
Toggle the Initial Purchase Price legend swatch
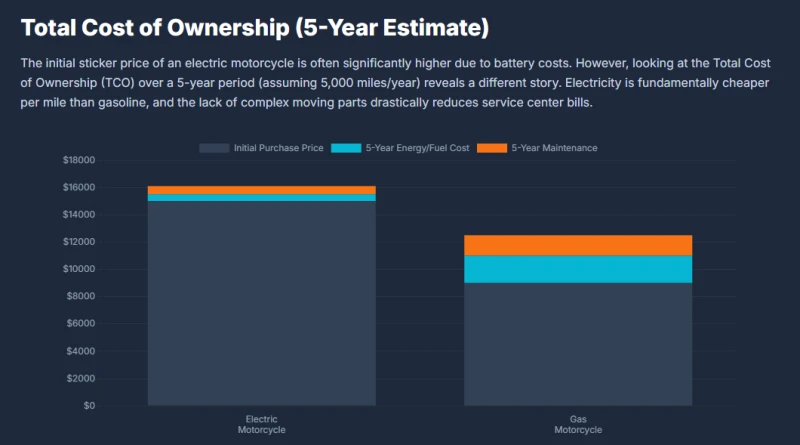[214, 148]
